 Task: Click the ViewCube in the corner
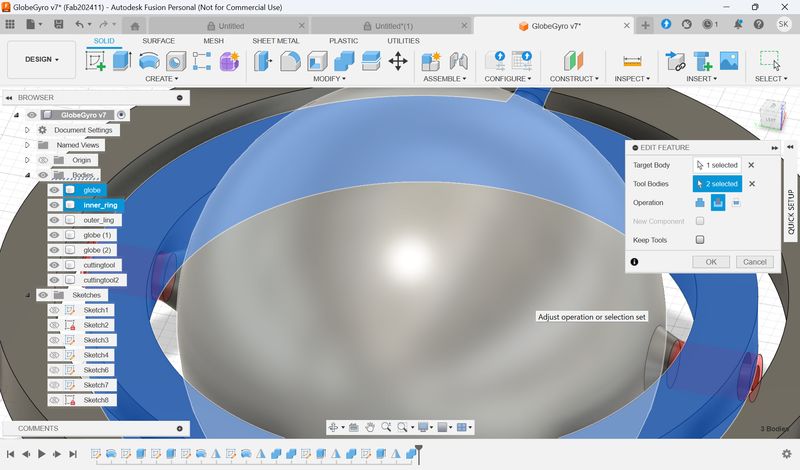tap(770, 114)
